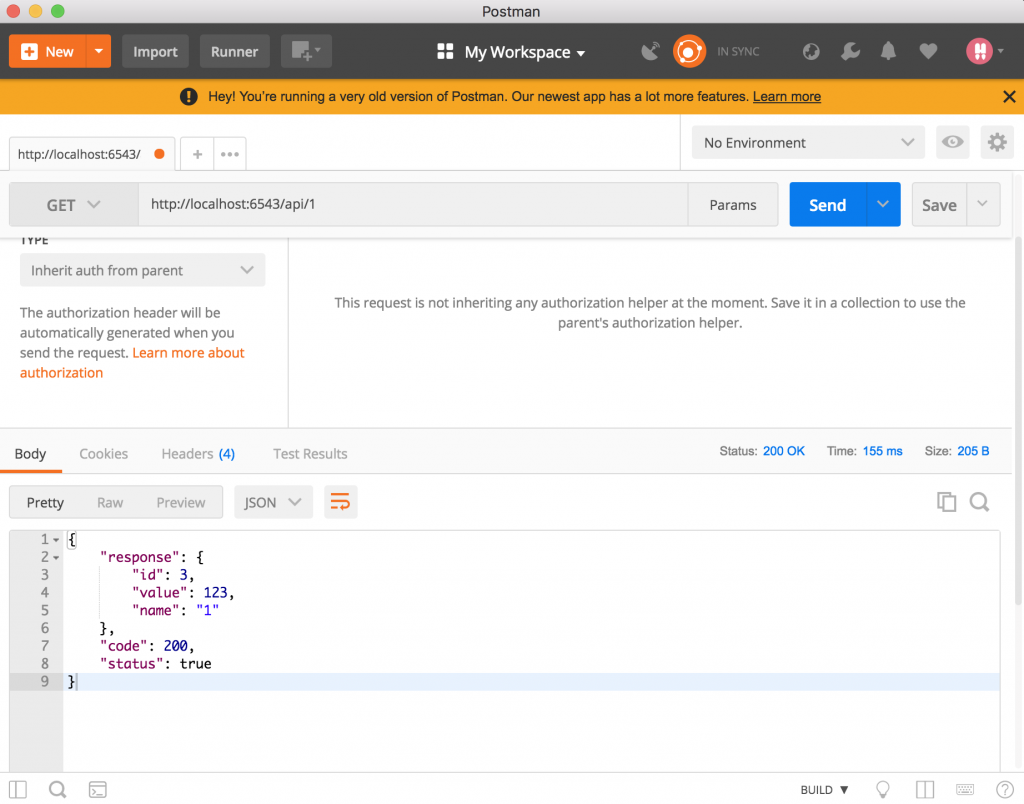Collapse the response object fold arrow
Viewport: 1024px width, 804px height.
(56, 558)
